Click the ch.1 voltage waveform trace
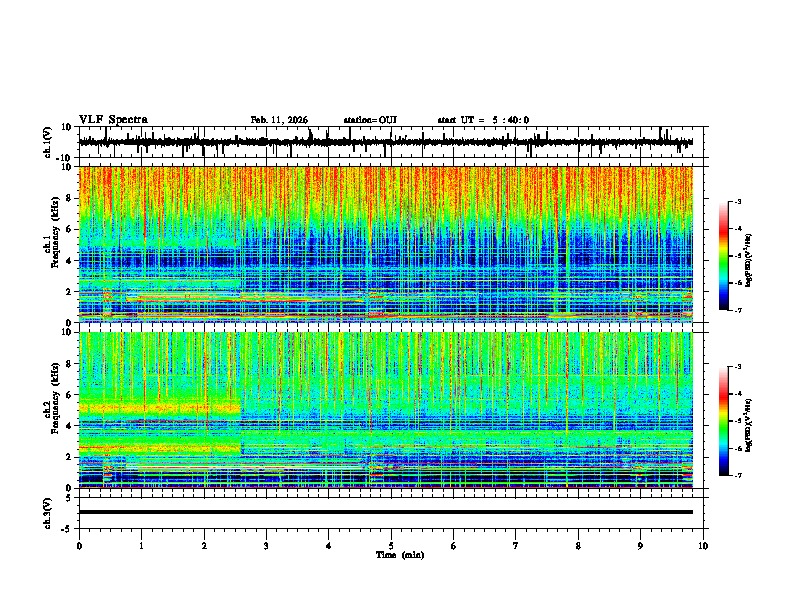The height and width of the screenshot is (612, 792). 385,142
